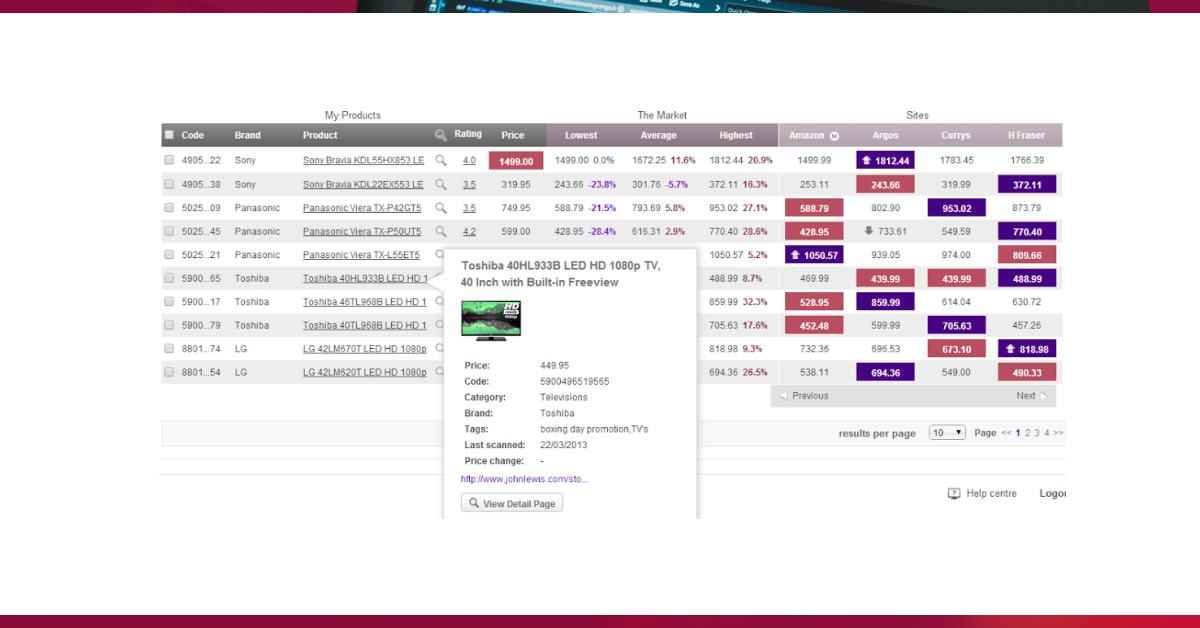1200x628 pixels.
Task: Click Amazon up-arrow price 1050.57
Action: coord(814,255)
